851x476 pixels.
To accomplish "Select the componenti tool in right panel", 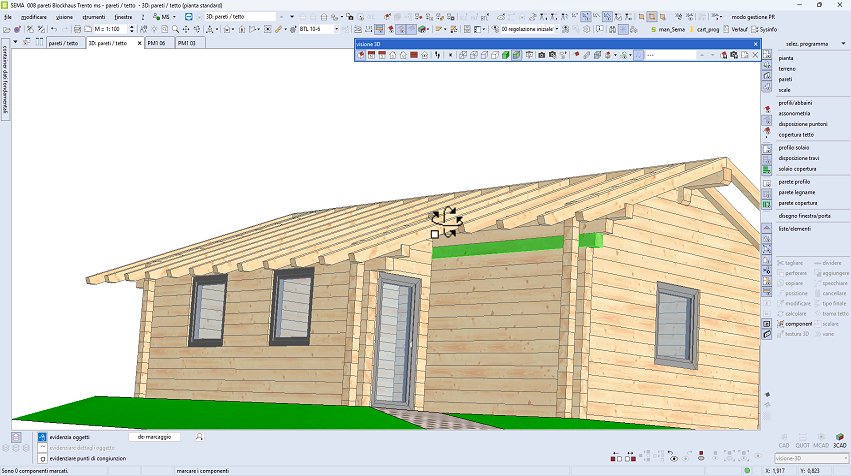I will pos(797,324).
